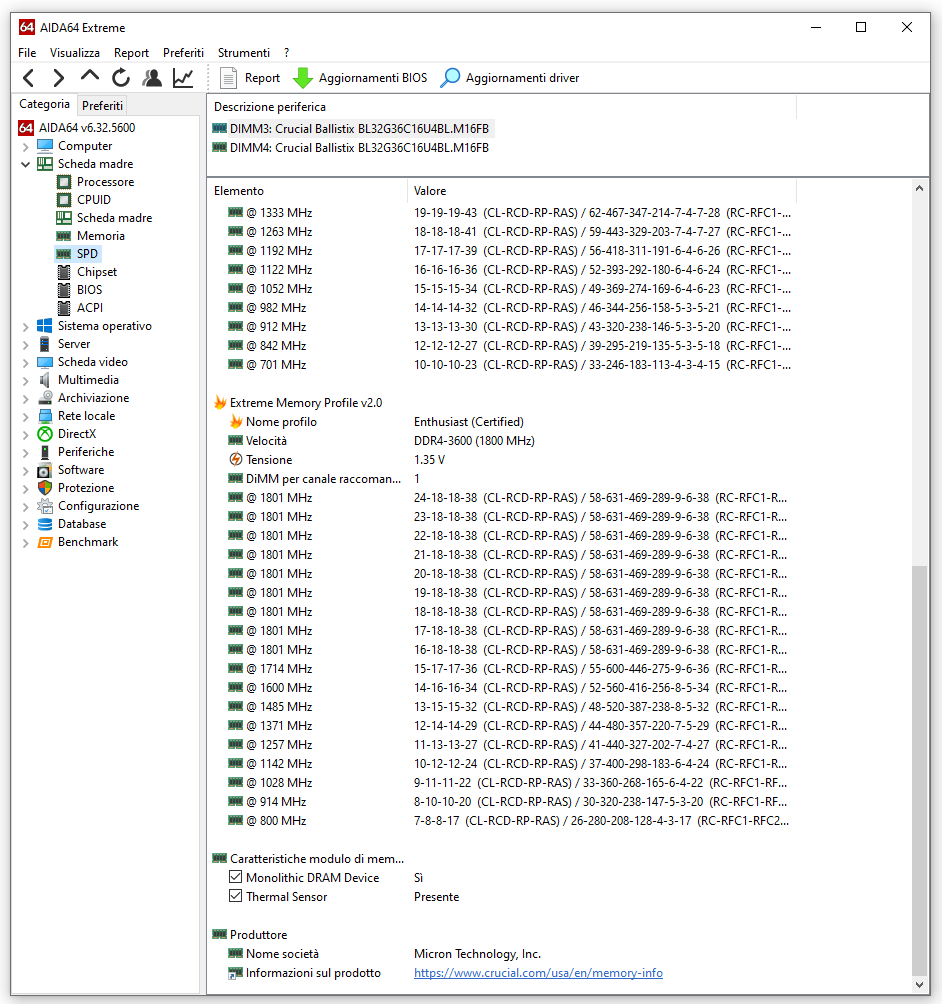Toggle the Monolithic DRAM Device checkbox
This screenshot has height=1004, width=942.
point(235,877)
